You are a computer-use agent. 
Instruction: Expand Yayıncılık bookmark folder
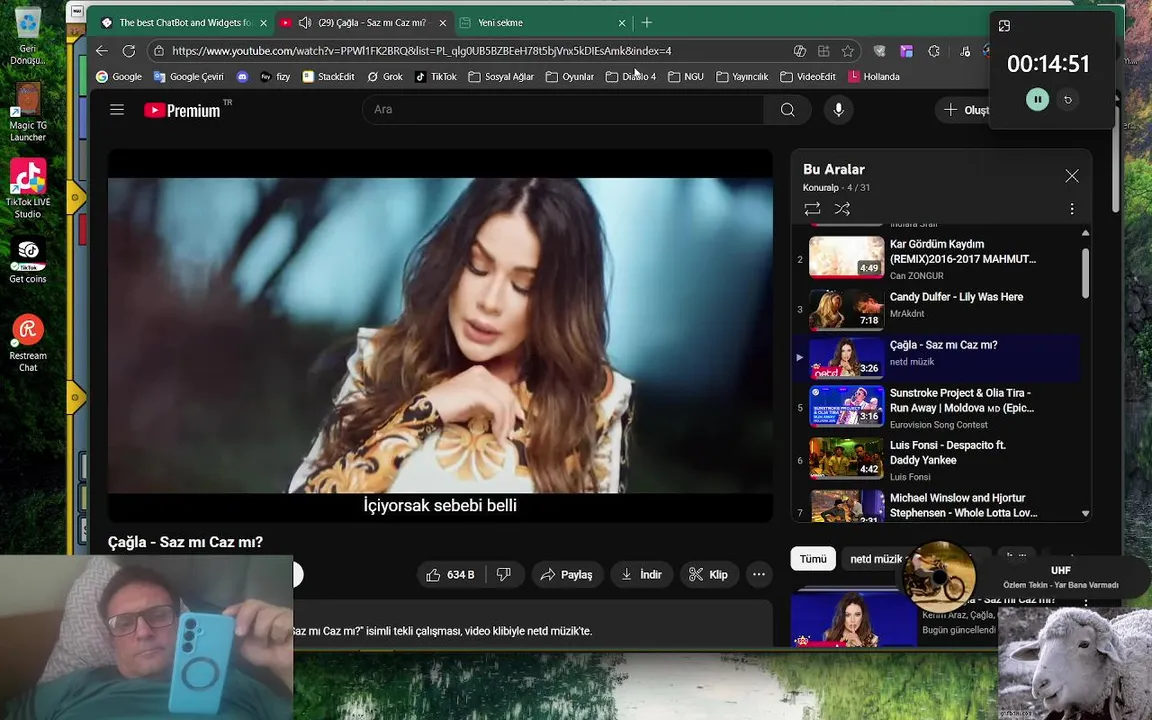(x=742, y=76)
